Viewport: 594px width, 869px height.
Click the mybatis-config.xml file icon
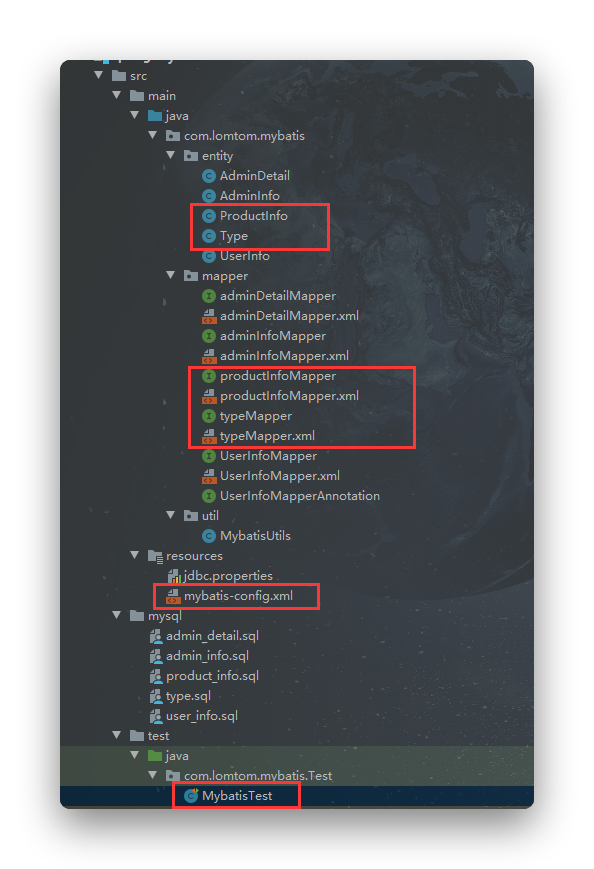coord(173,596)
